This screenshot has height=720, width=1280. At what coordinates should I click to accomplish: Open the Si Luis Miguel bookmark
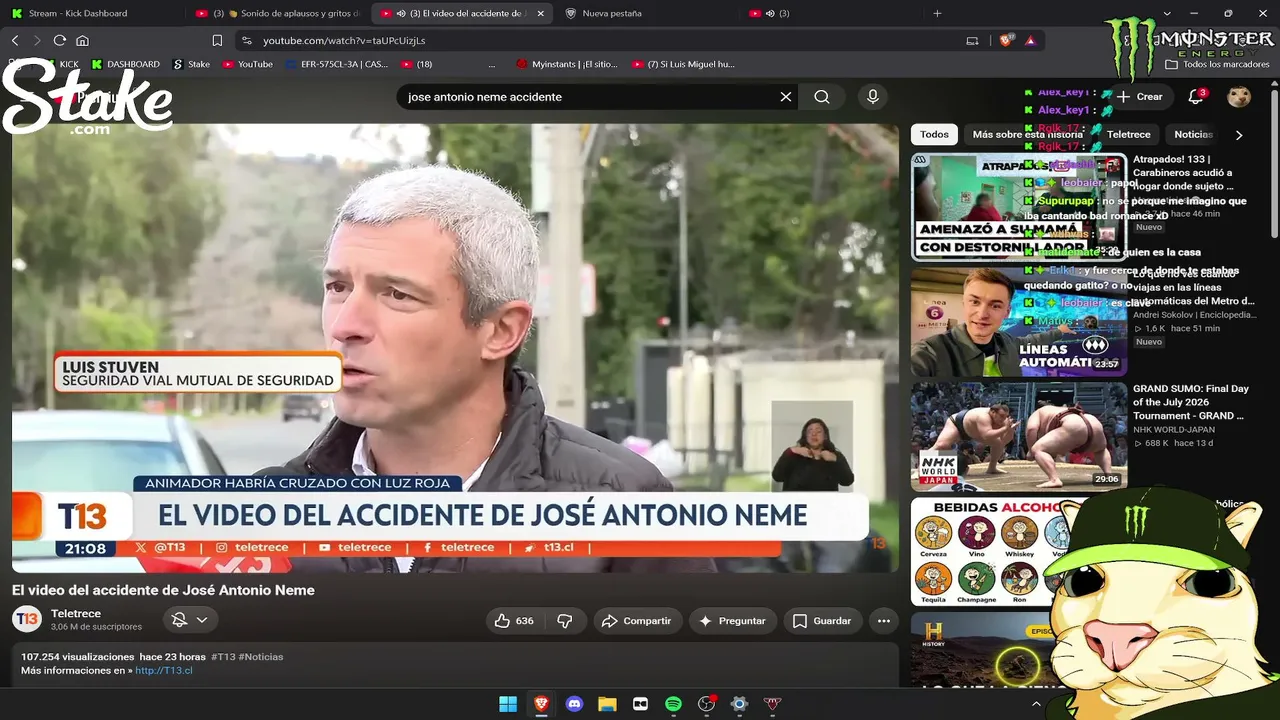pos(683,64)
